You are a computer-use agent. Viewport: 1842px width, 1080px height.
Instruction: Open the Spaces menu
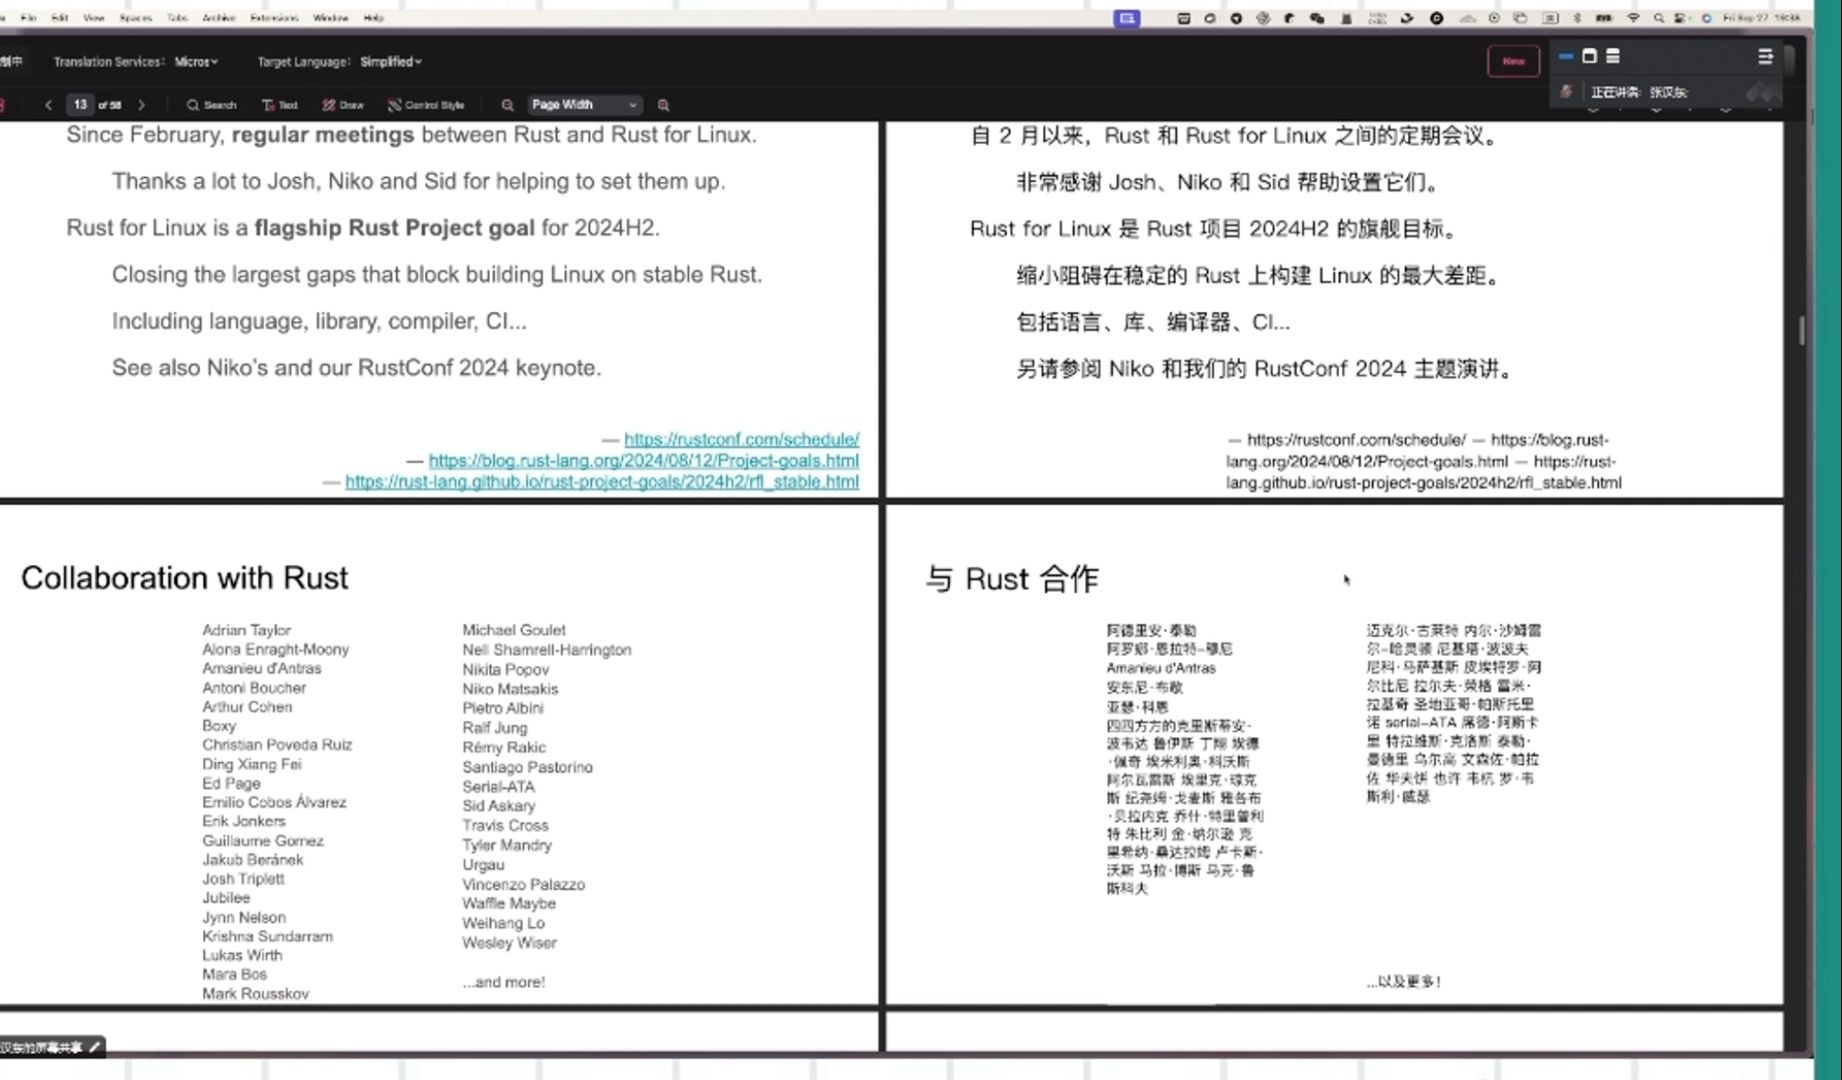coord(136,18)
